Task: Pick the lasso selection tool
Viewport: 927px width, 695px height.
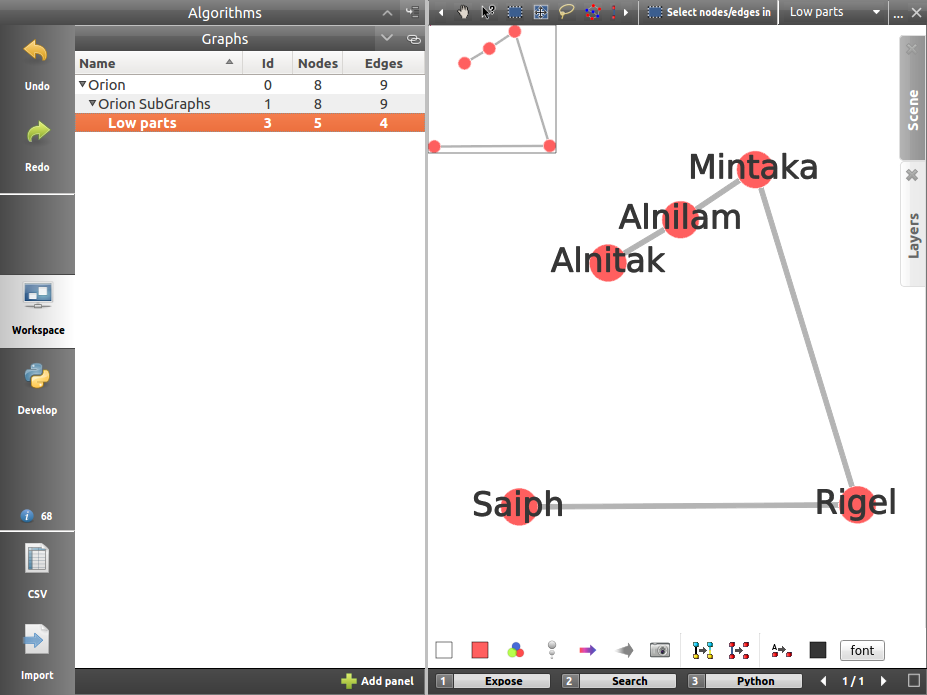Action: (x=567, y=12)
